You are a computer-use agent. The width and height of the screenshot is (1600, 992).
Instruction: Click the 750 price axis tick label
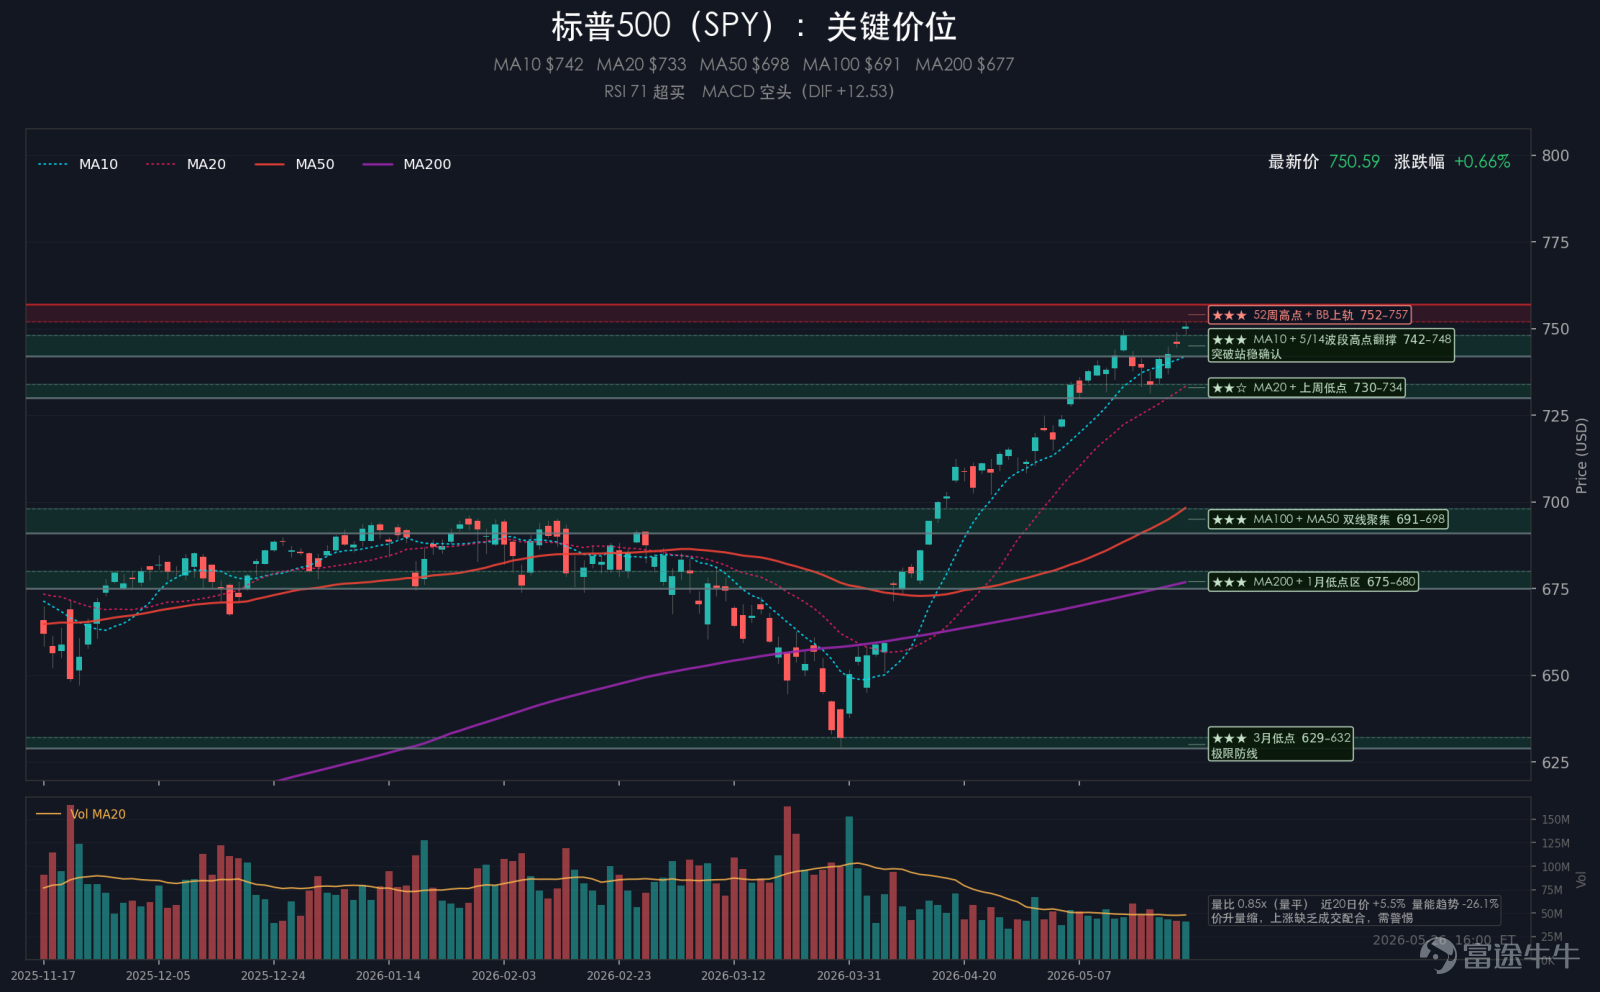[x=1555, y=329]
